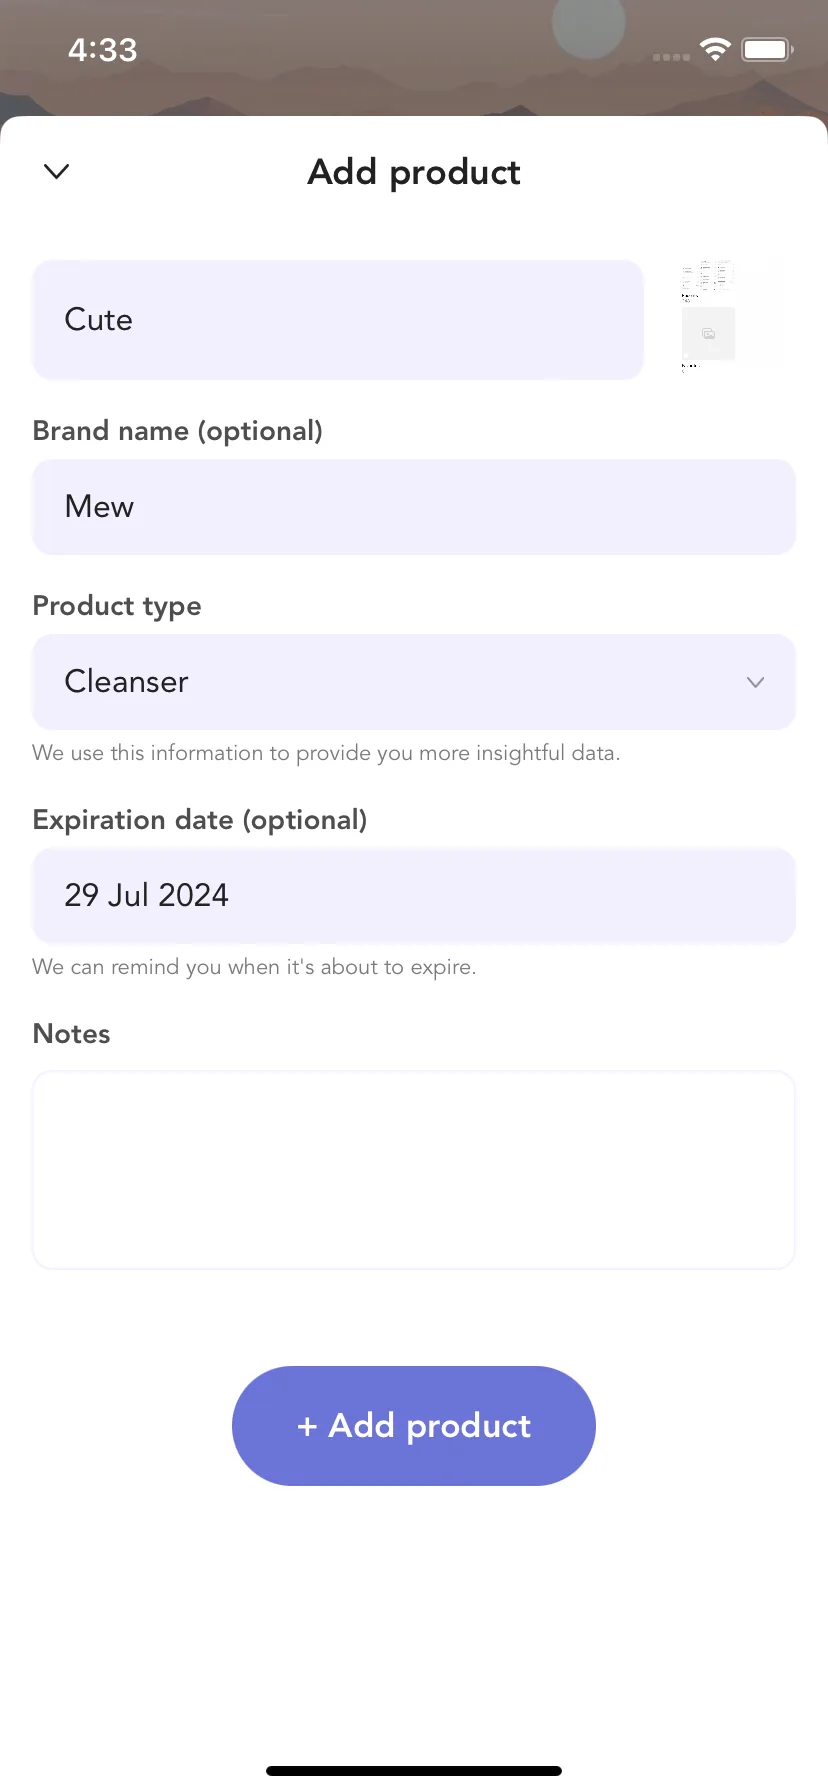Focus the empty Notes text area
The height and width of the screenshot is (1792, 828).
click(x=414, y=1170)
